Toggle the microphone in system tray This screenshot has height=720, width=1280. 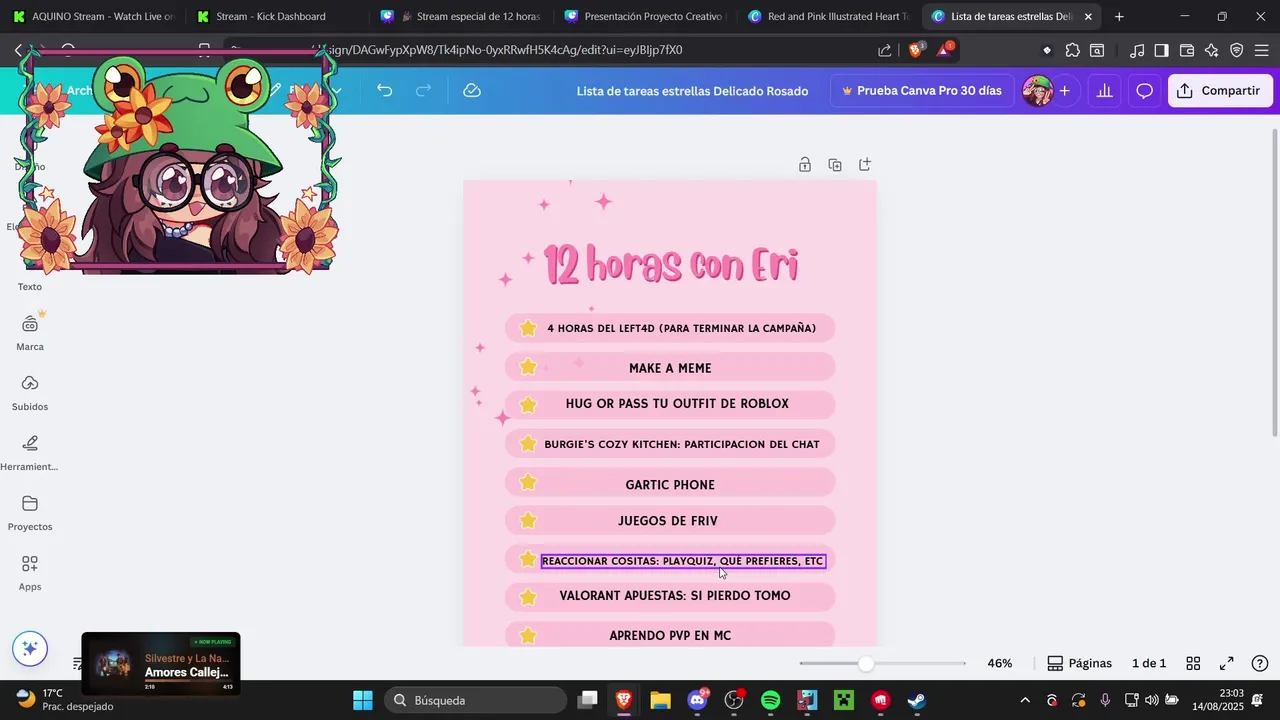point(1105,700)
